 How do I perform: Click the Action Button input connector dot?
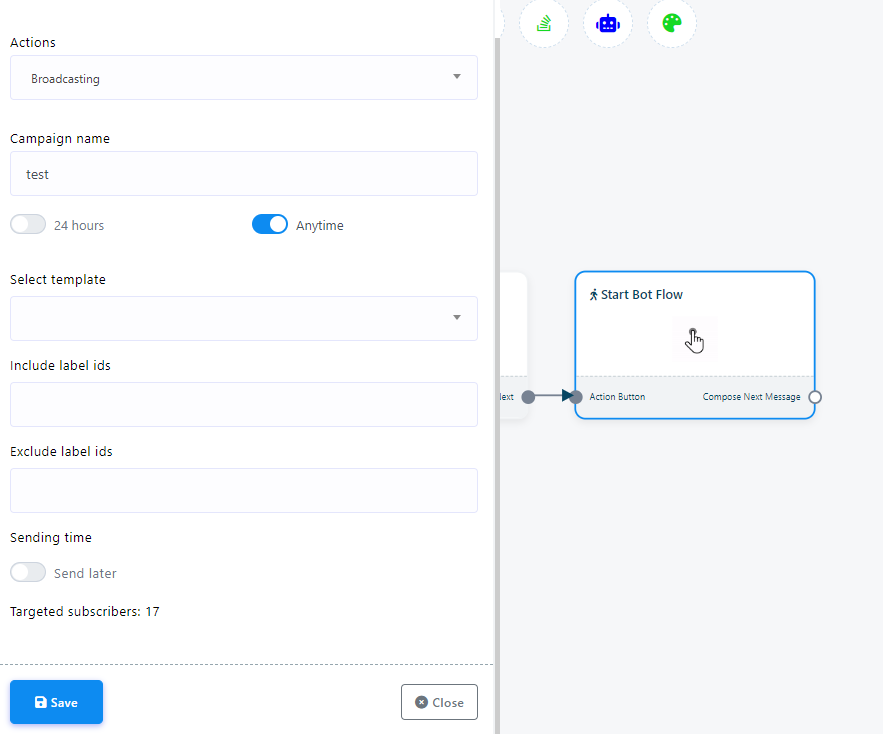[x=576, y=397]
